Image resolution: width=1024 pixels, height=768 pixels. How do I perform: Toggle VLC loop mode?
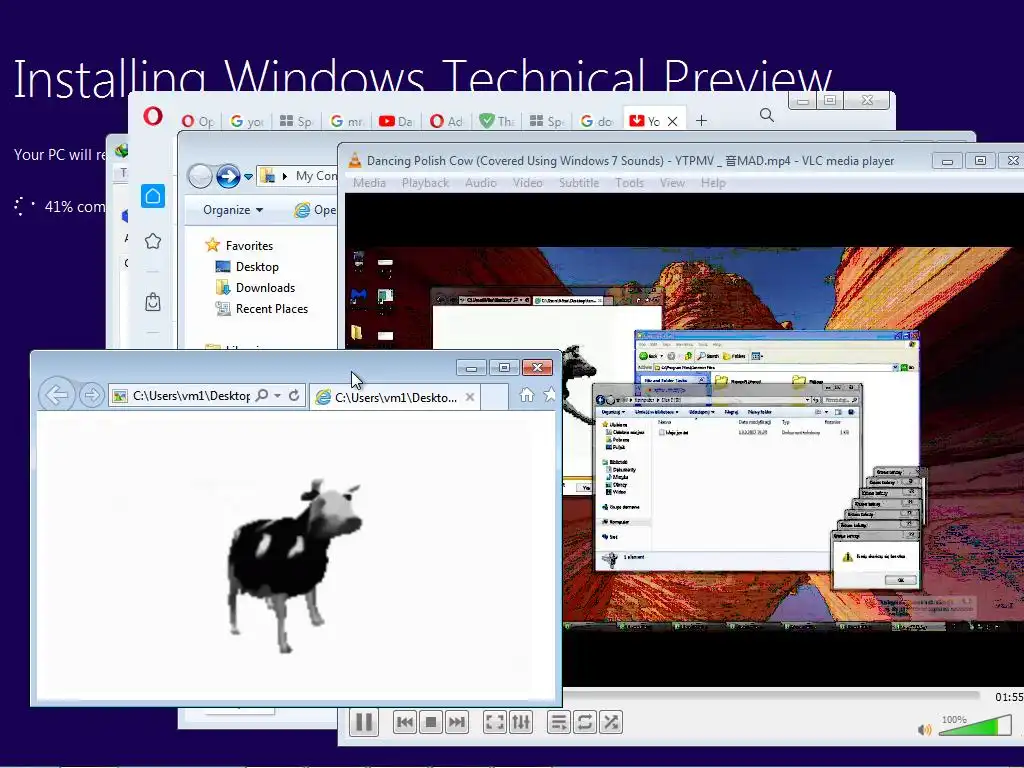point(584,722)
